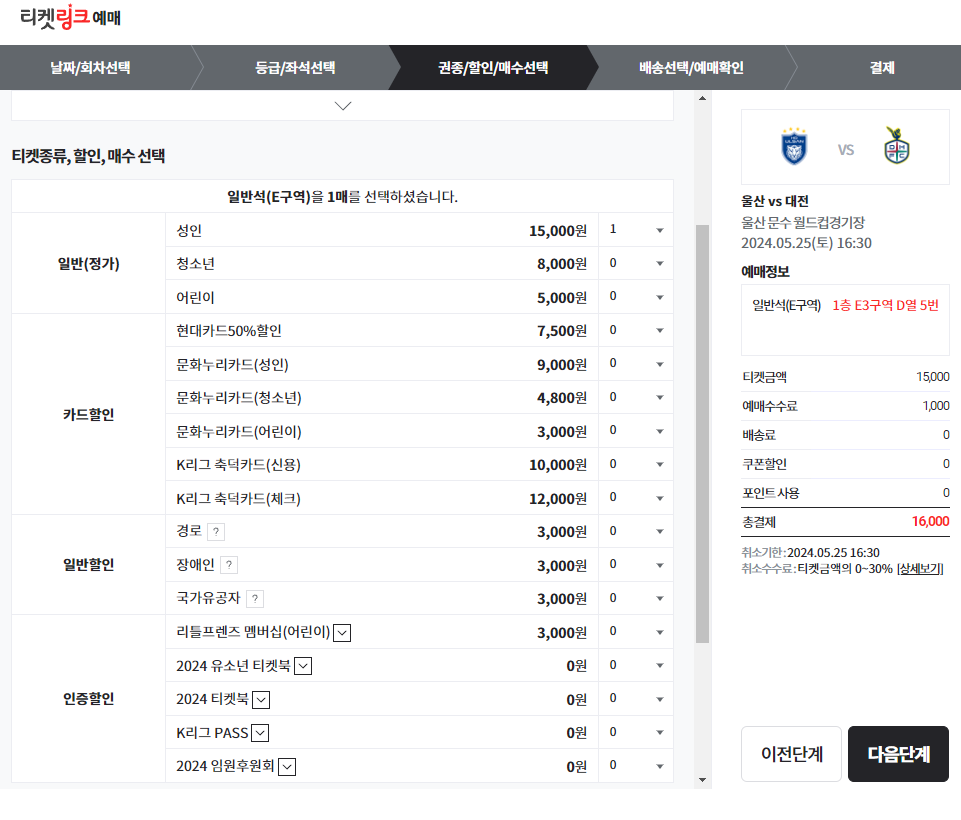Click the 카드할인 category cell
This screenshot has height=820, width=961.
coord(88,414)
